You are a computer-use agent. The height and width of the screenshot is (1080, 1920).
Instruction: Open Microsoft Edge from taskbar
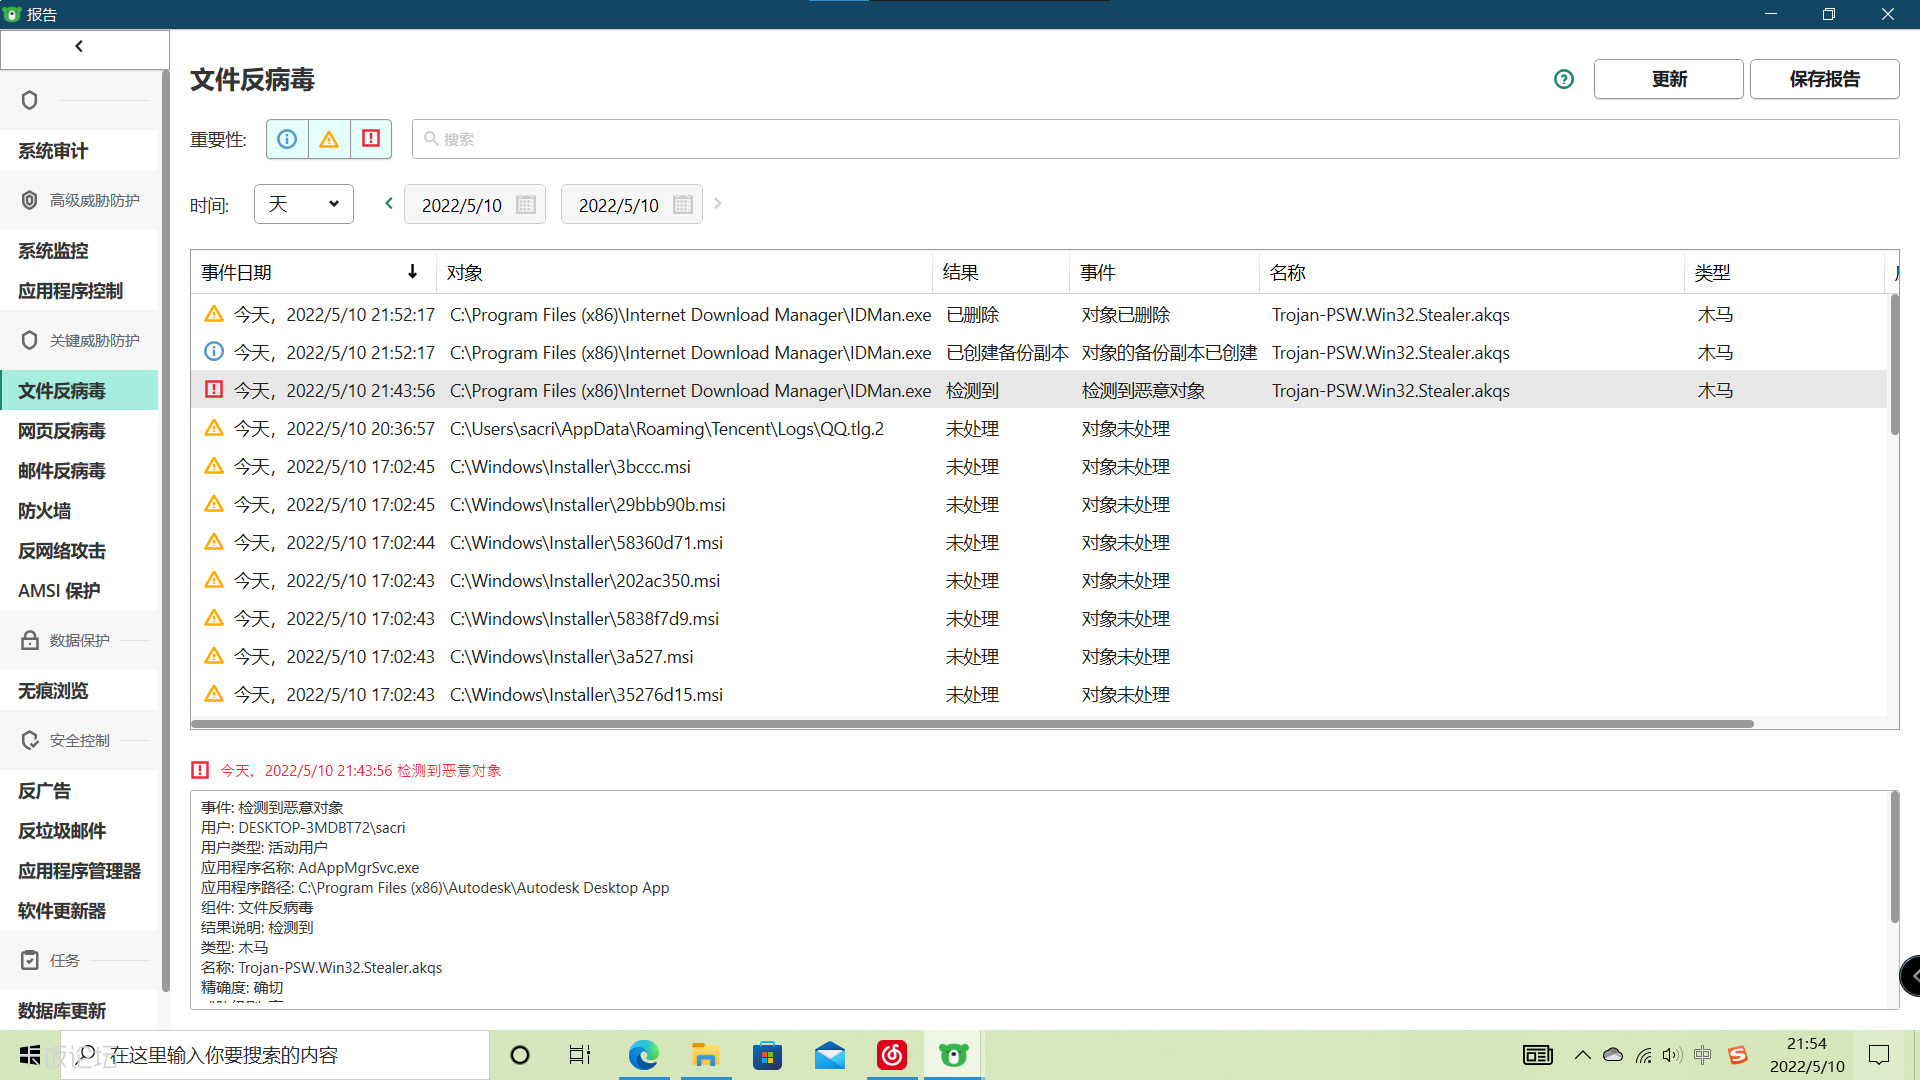pyautogui.click(x=644, y=1055)
